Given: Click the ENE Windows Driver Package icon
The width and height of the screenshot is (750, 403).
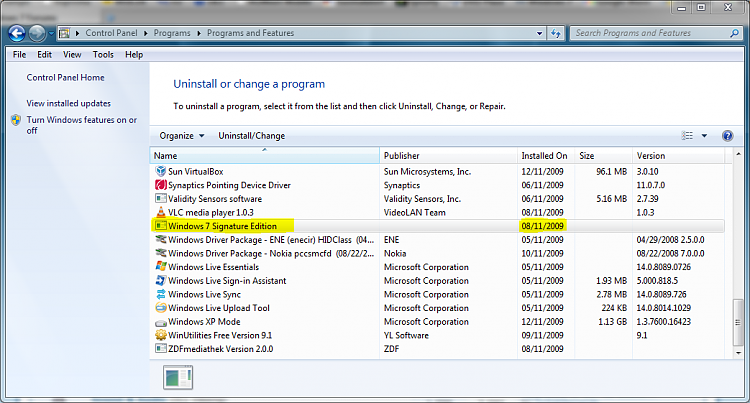Looking at the screenshot, I should pyautogui.click(x=161, y=240).
